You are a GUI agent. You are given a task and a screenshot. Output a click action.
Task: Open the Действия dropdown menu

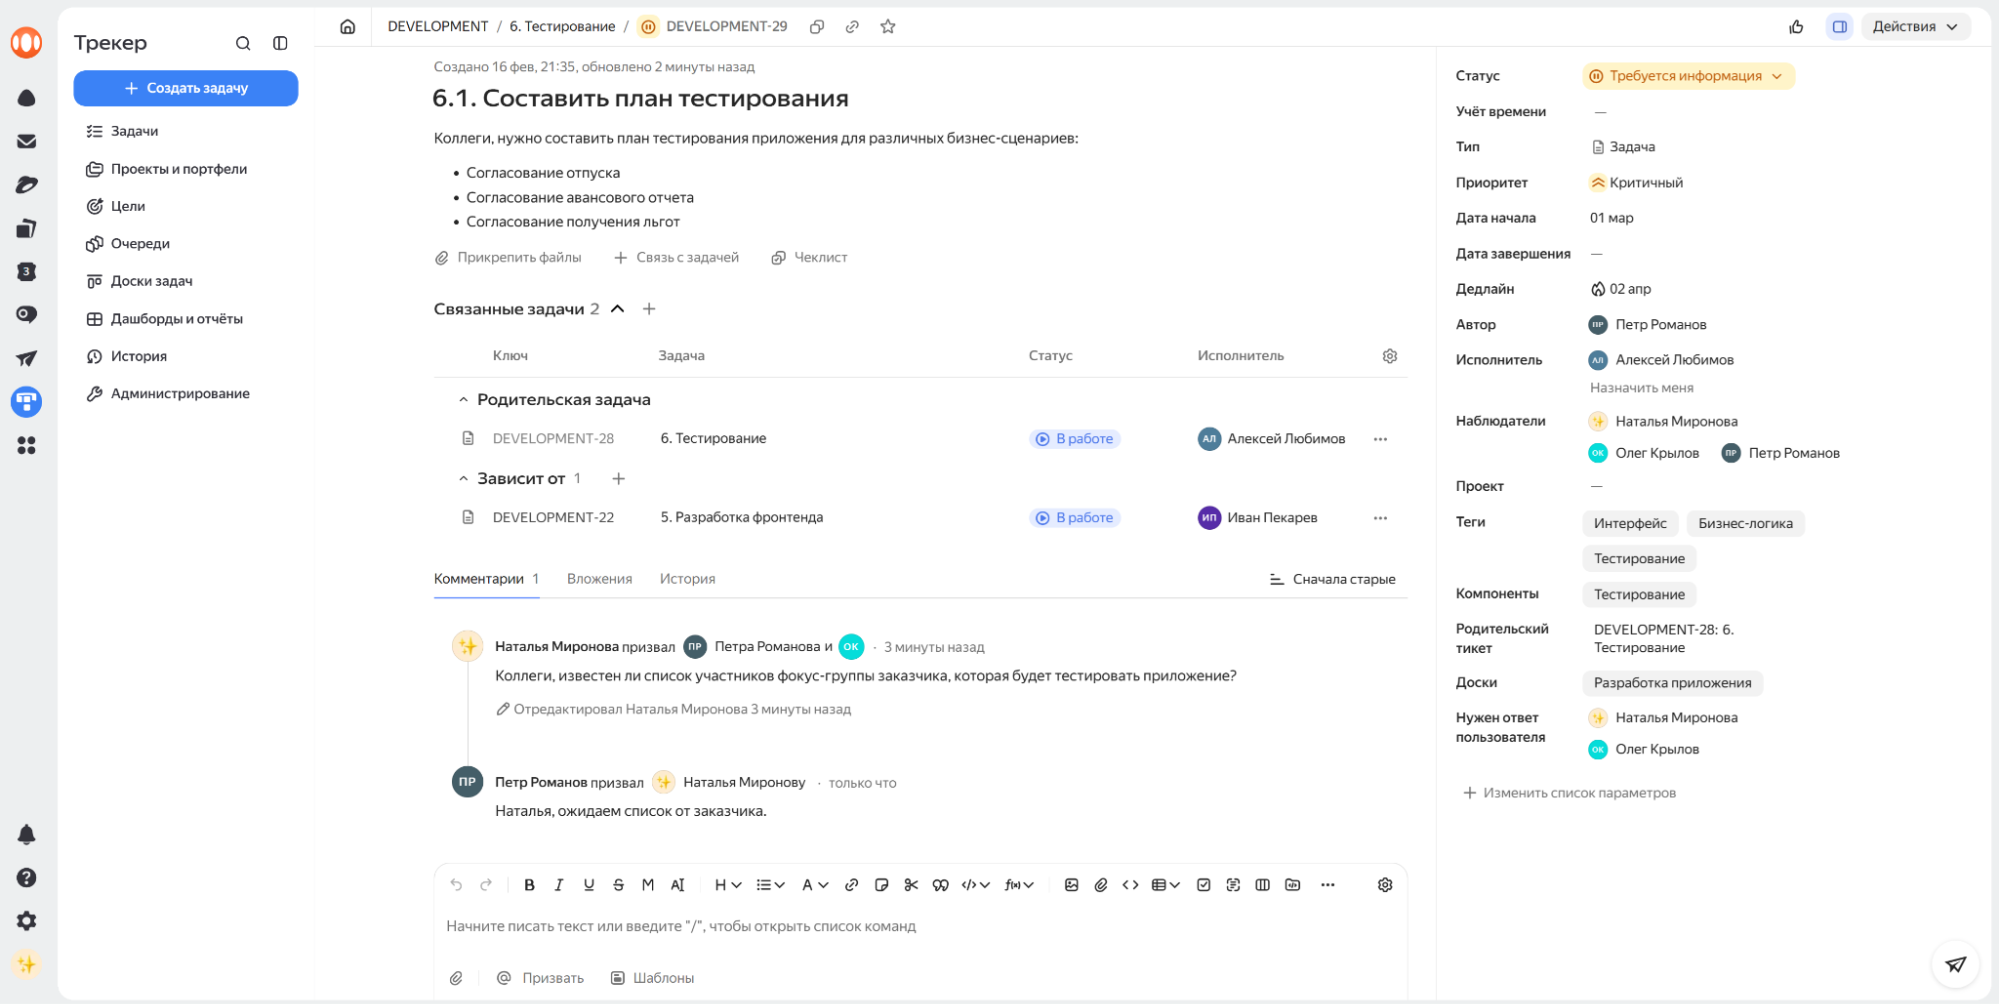(1914, 27)
